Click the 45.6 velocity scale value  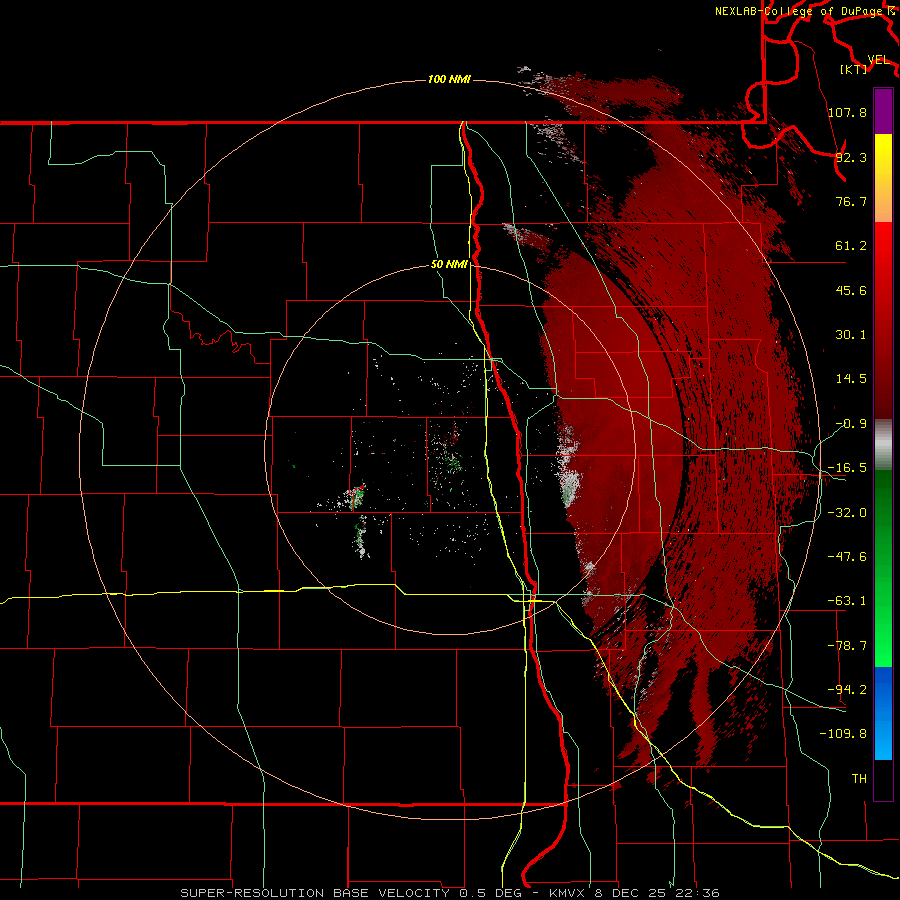[x=851, y=290]
